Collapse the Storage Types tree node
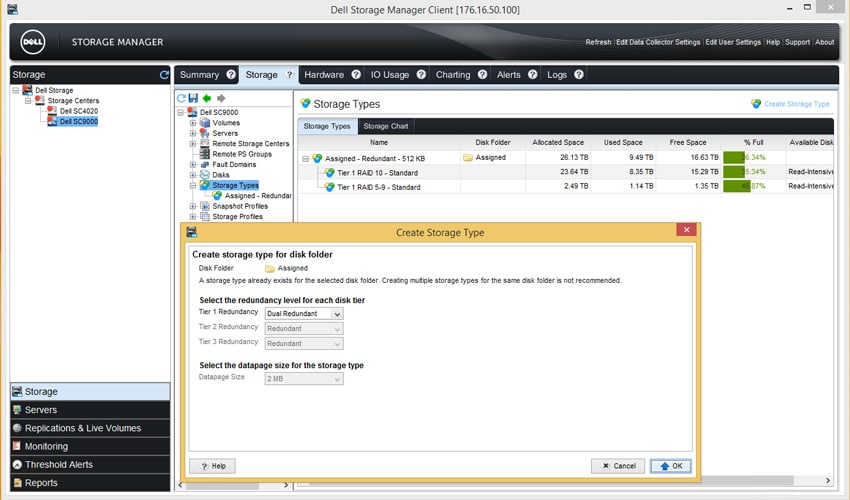This screenshot has width=850, height=500. [x=193, y=185]
